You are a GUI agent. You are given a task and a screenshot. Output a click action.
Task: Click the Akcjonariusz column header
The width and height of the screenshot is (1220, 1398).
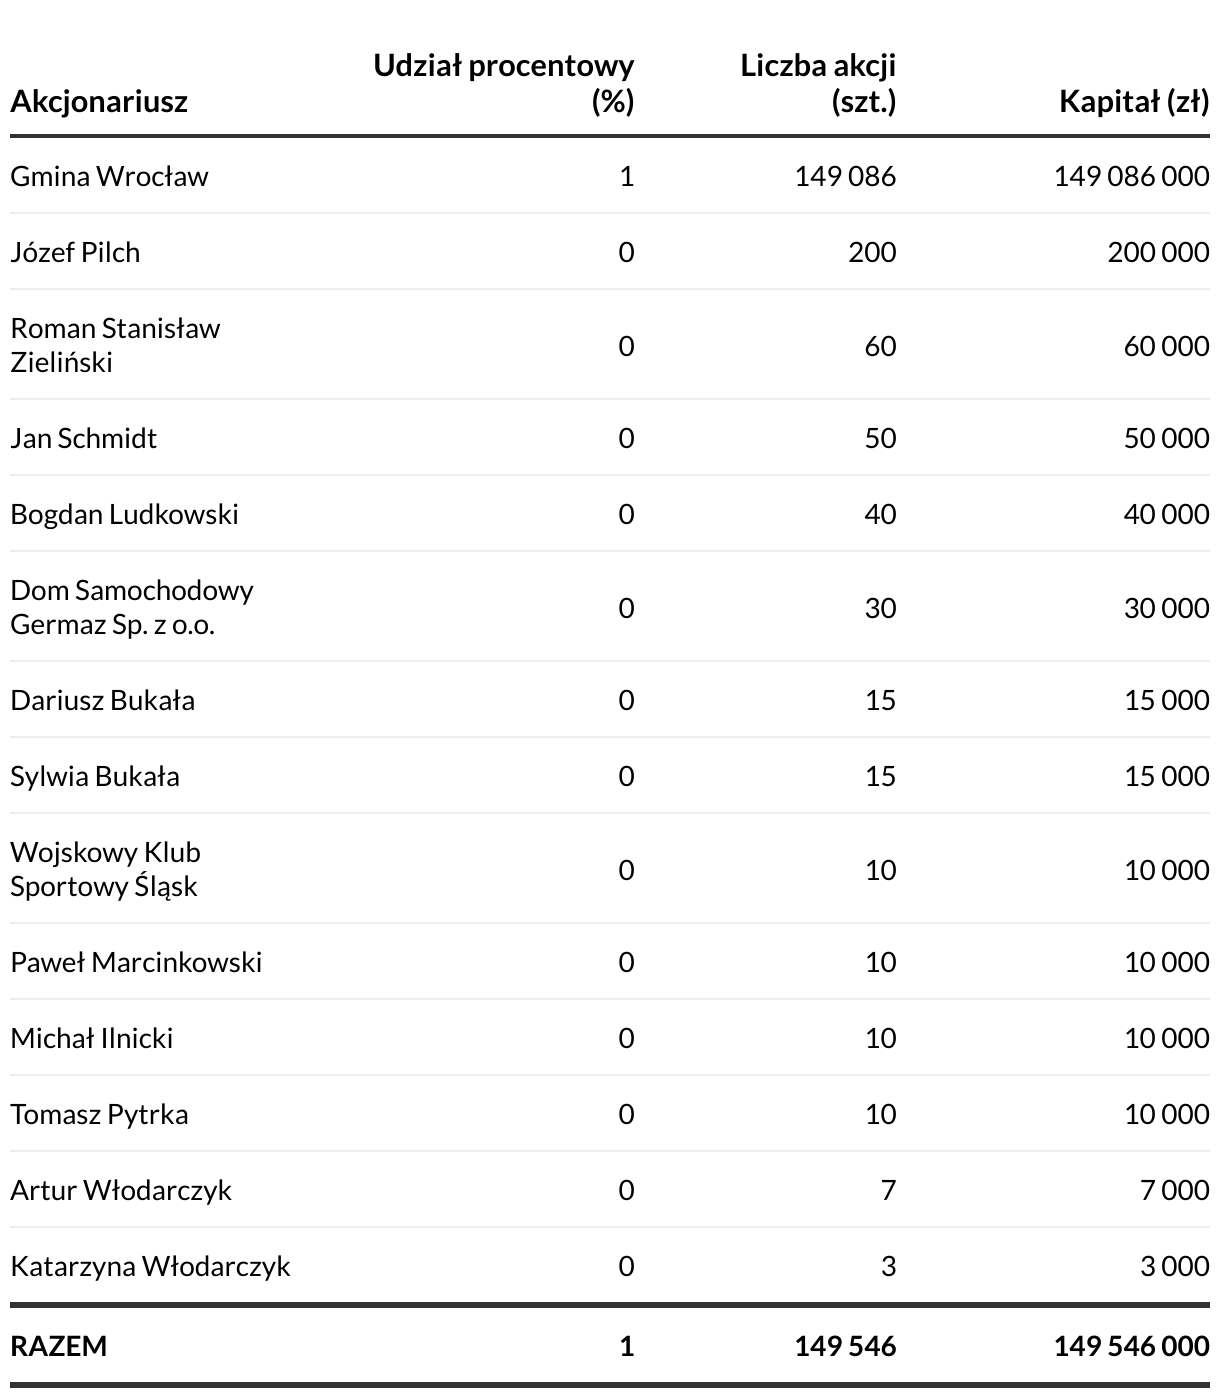pyautogui.click(x=99, y=101)
